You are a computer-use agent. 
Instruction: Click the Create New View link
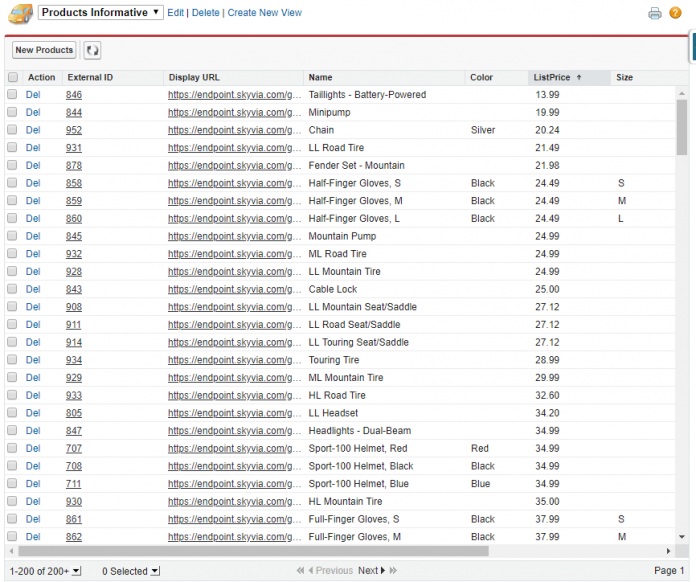264,13
